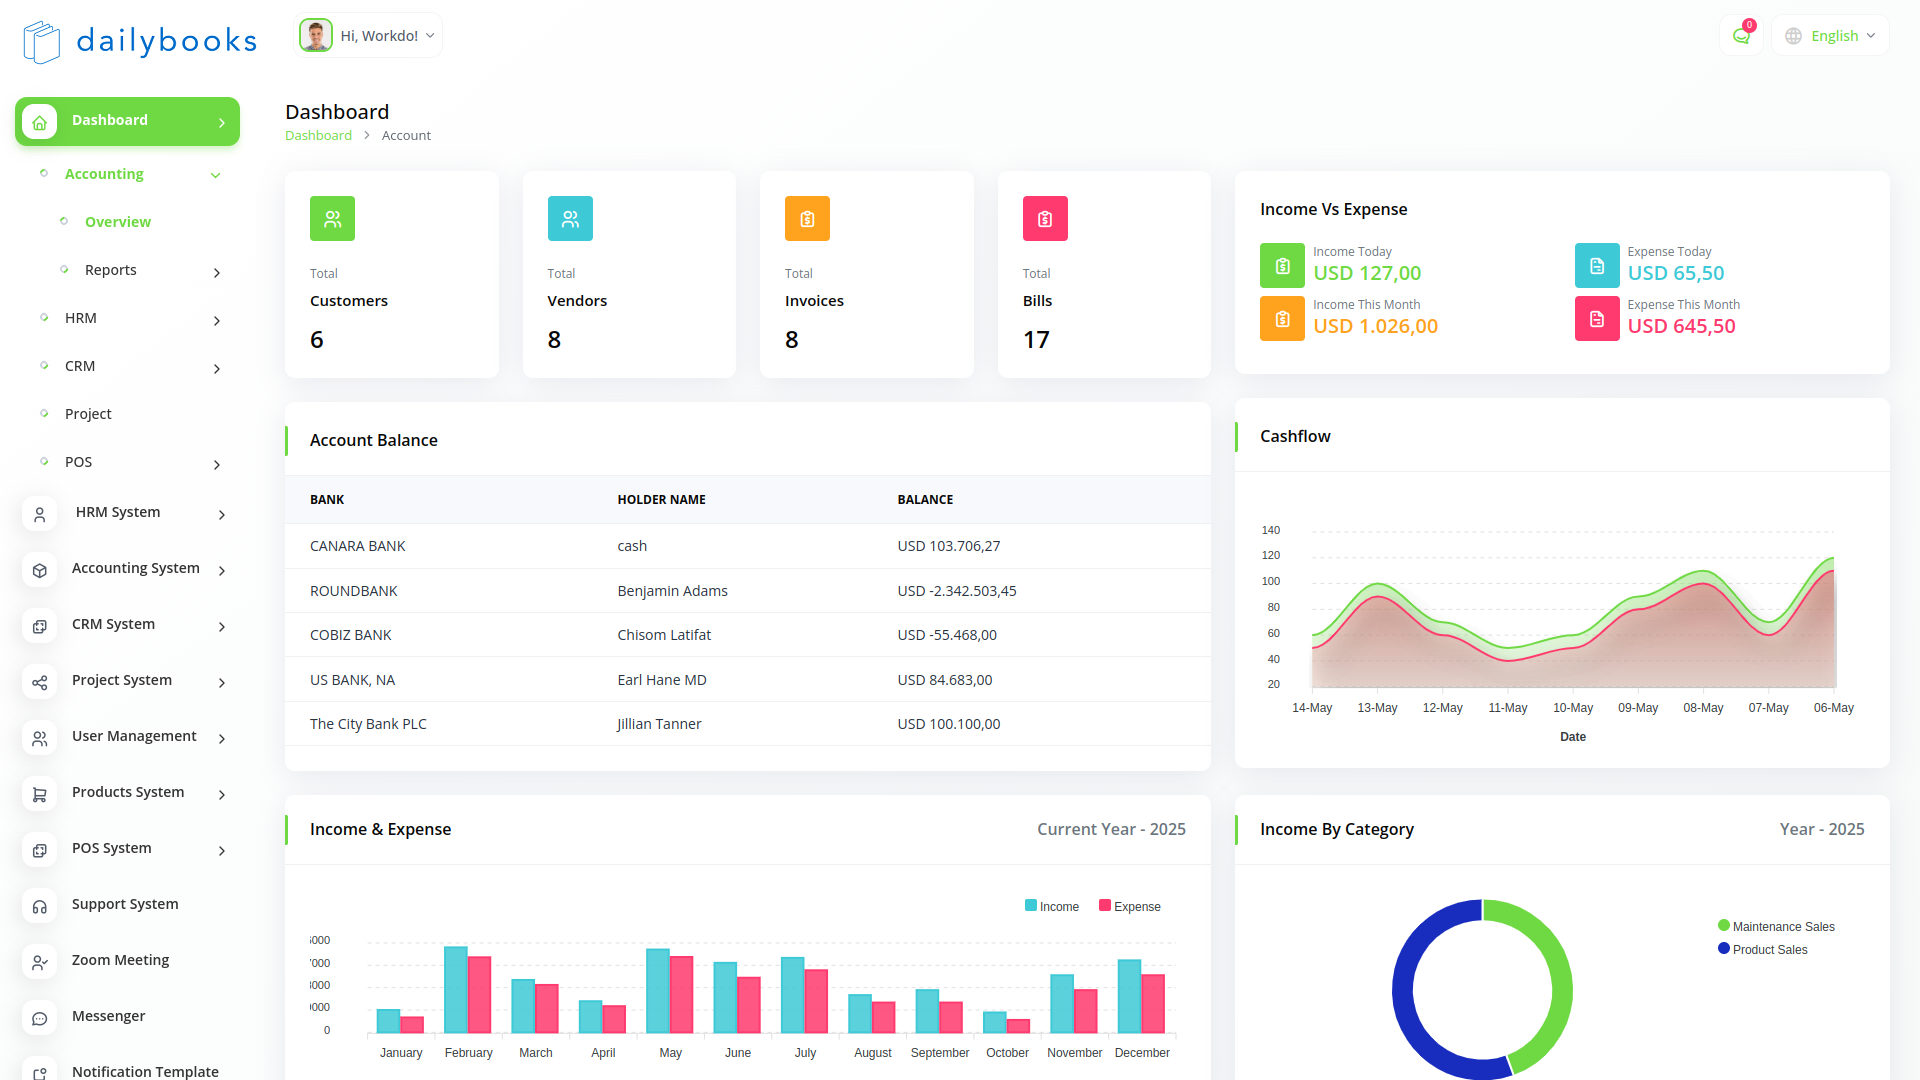Click the Dashboard breadcrumb link

coord(318,135)
